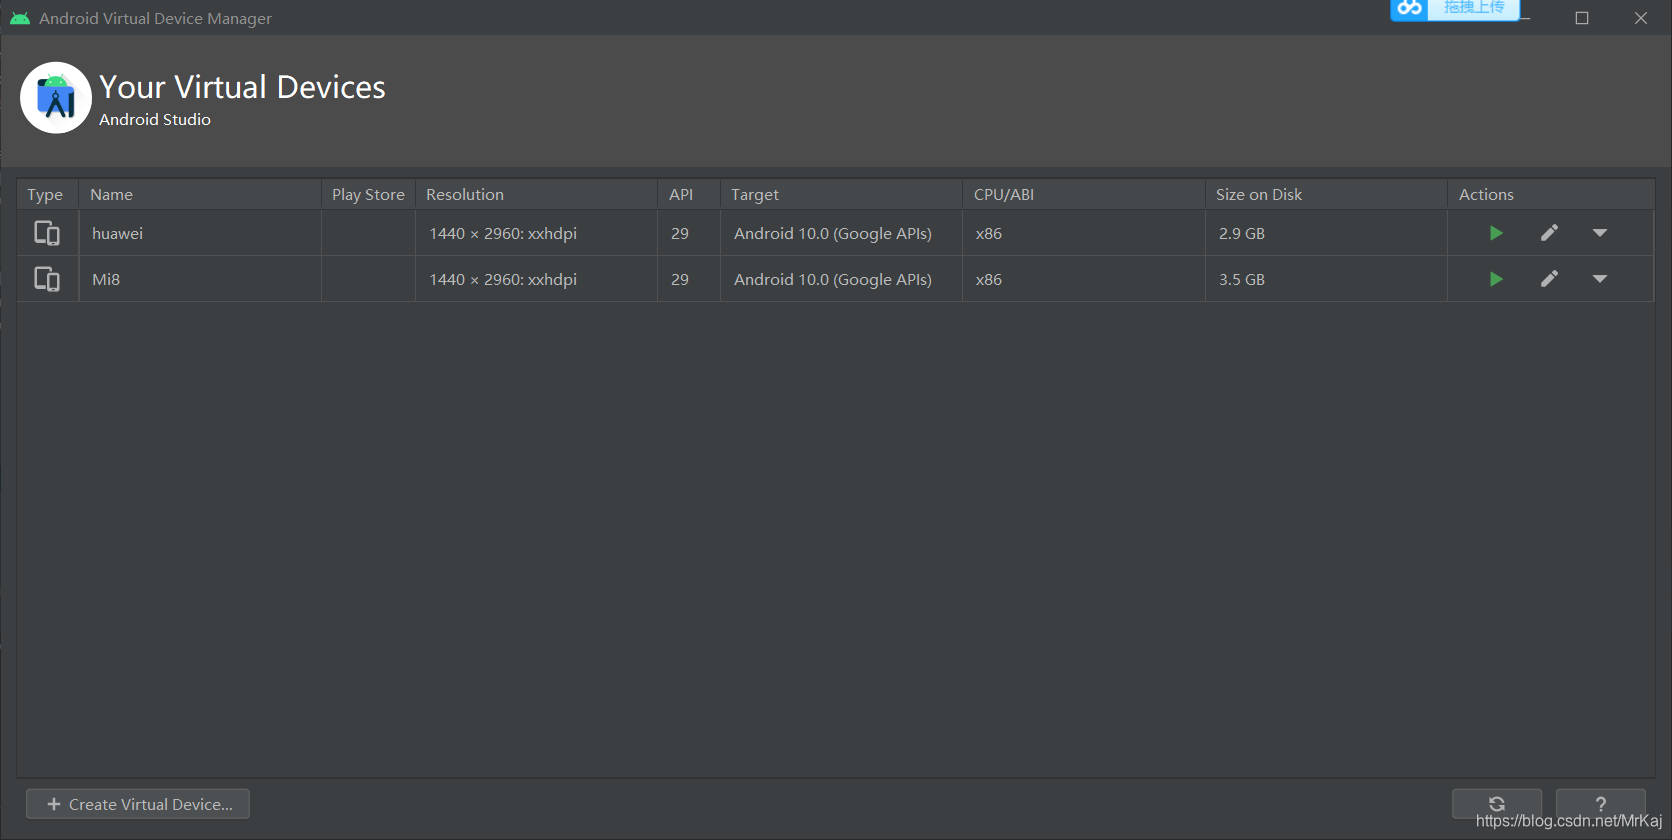Click the huawei device type icon

coord(47,233)
